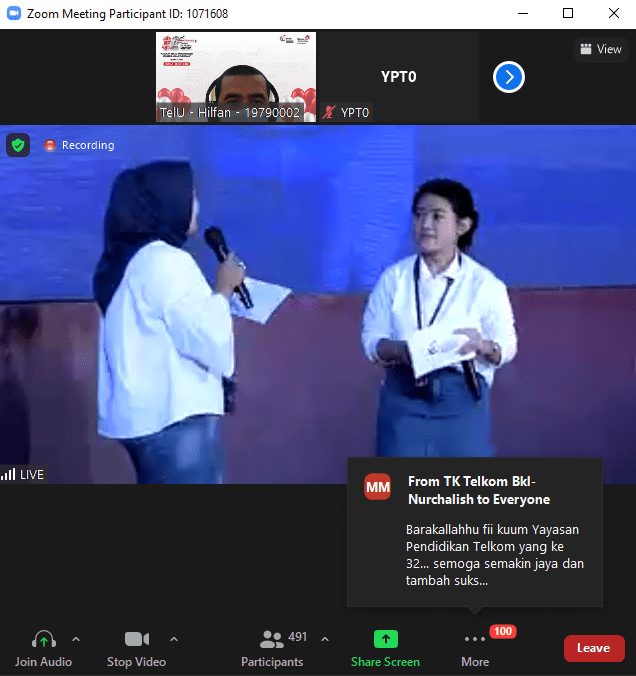
Task: Open the View layout menu
Action: pos(600,49)
